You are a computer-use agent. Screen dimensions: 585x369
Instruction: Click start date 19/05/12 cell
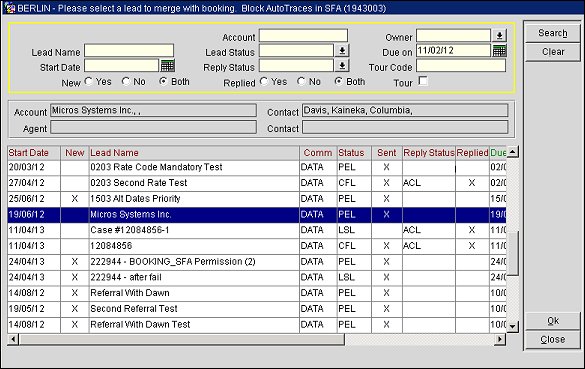tap(34, 309)
